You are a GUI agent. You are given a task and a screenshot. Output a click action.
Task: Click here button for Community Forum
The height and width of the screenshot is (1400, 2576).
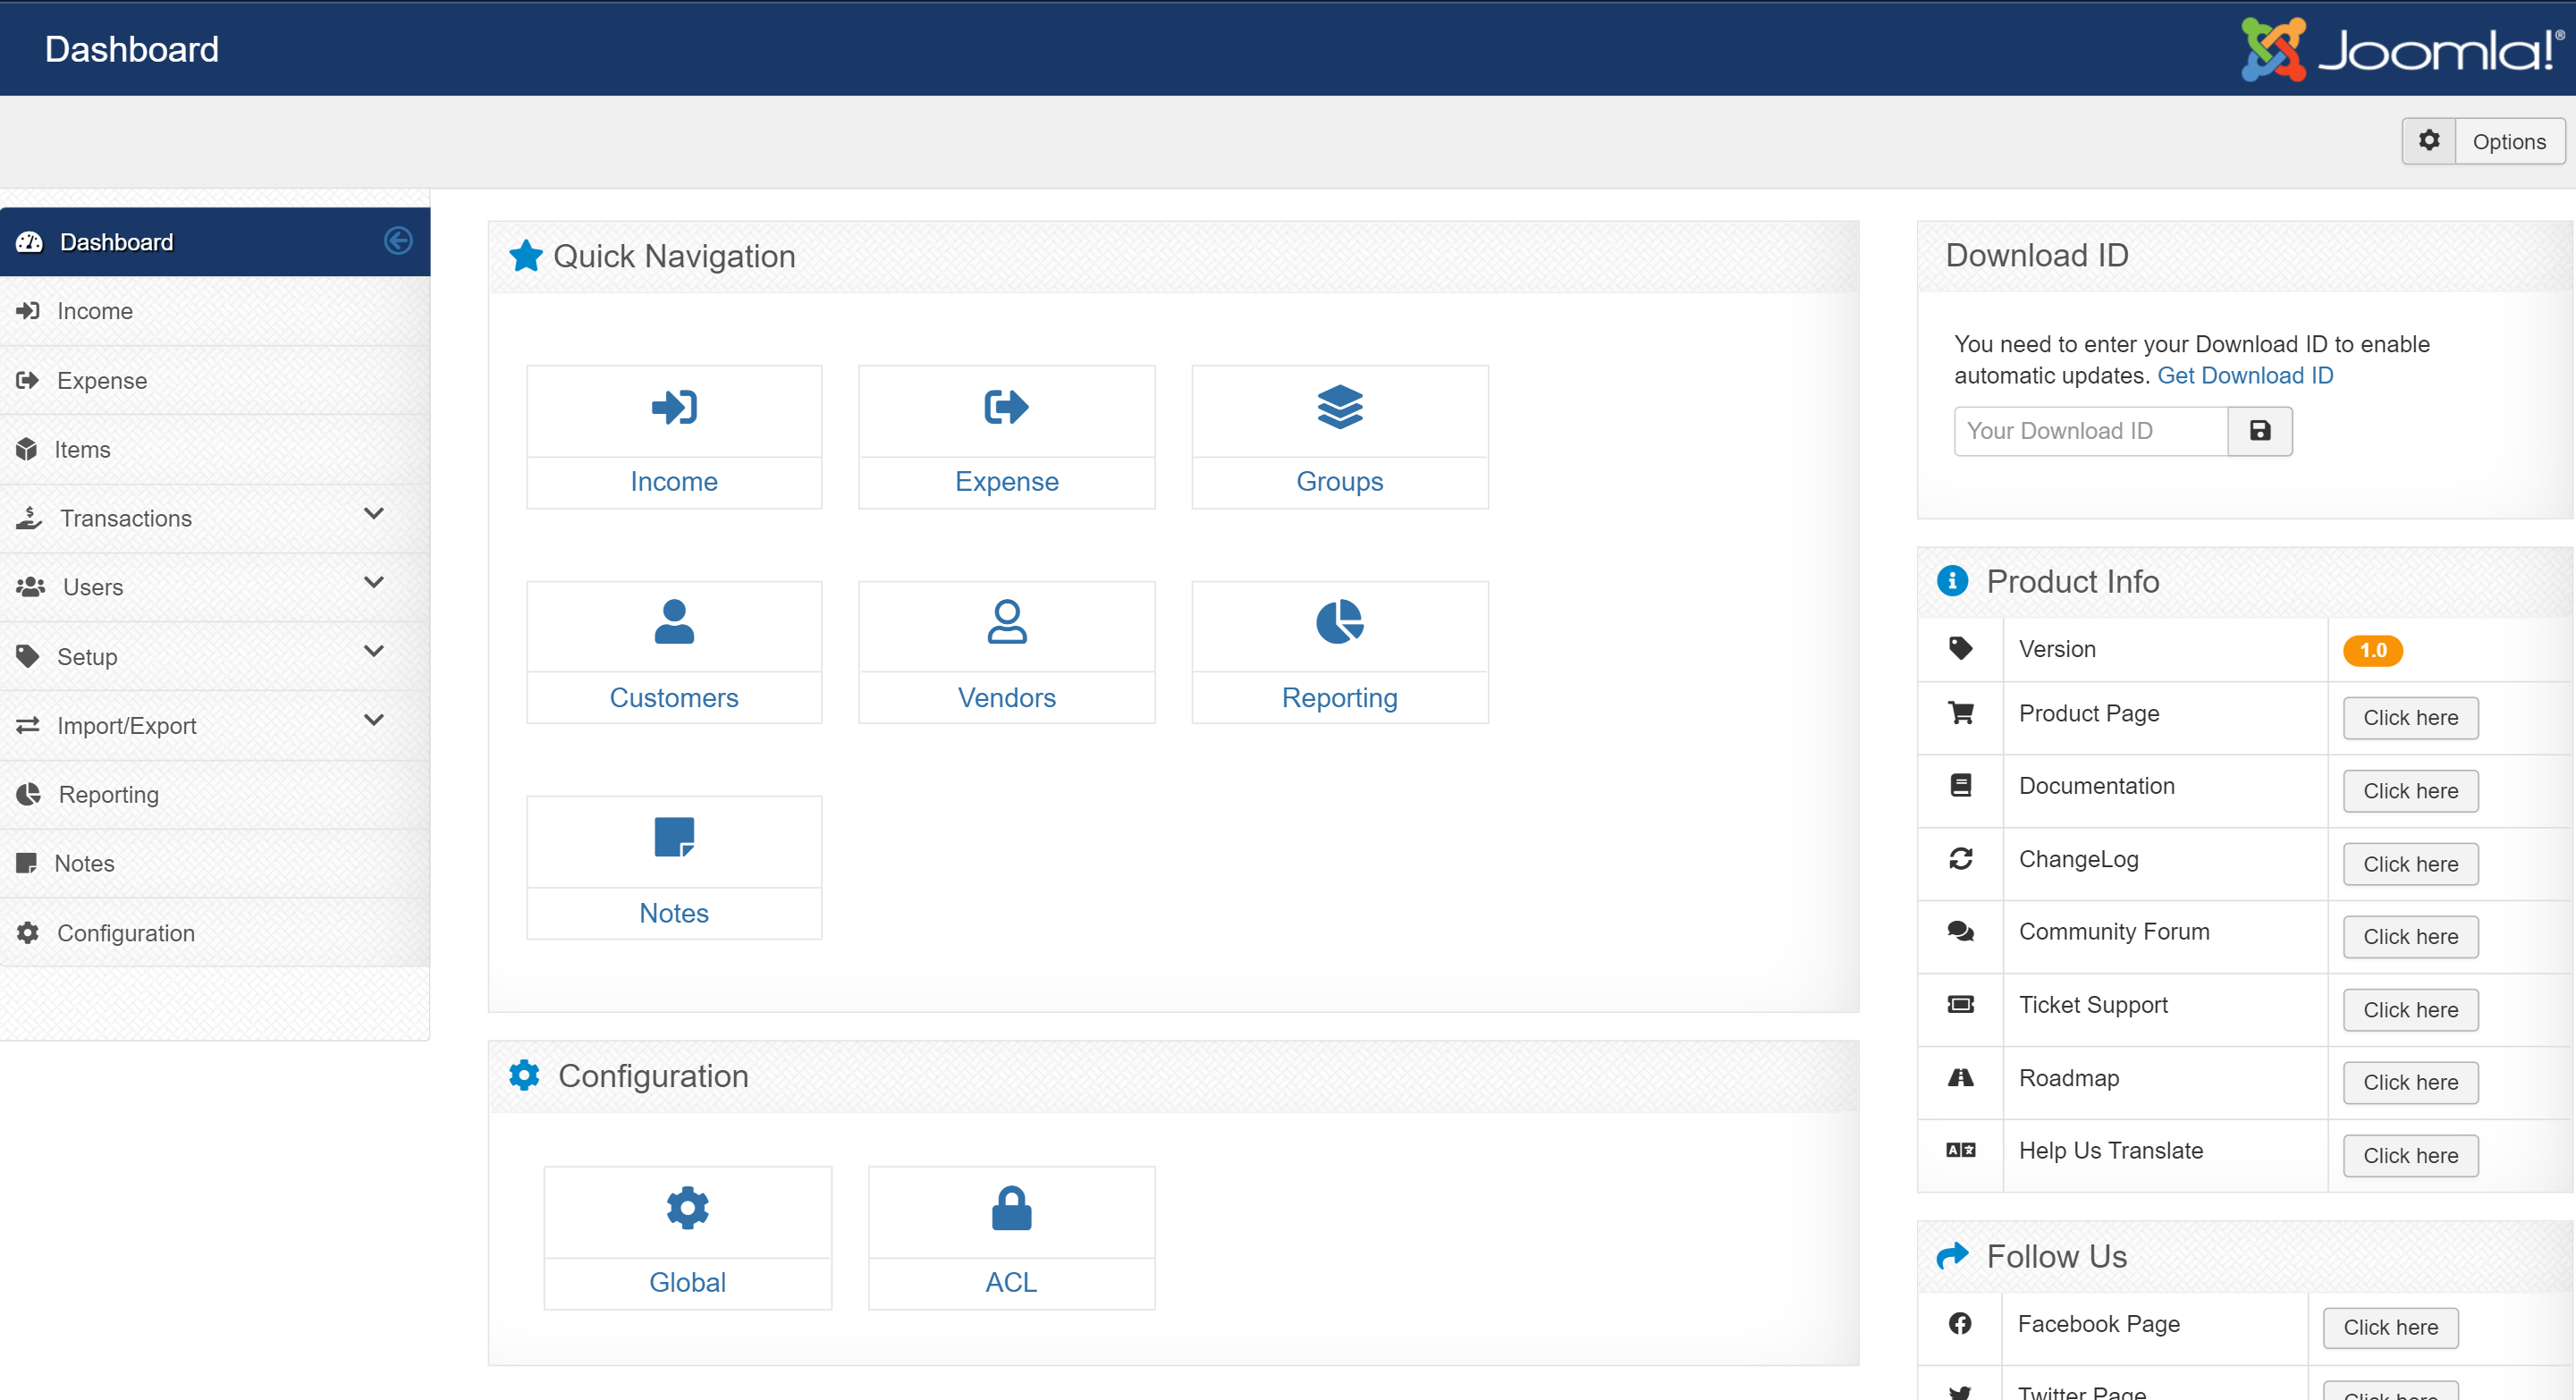2410,937
